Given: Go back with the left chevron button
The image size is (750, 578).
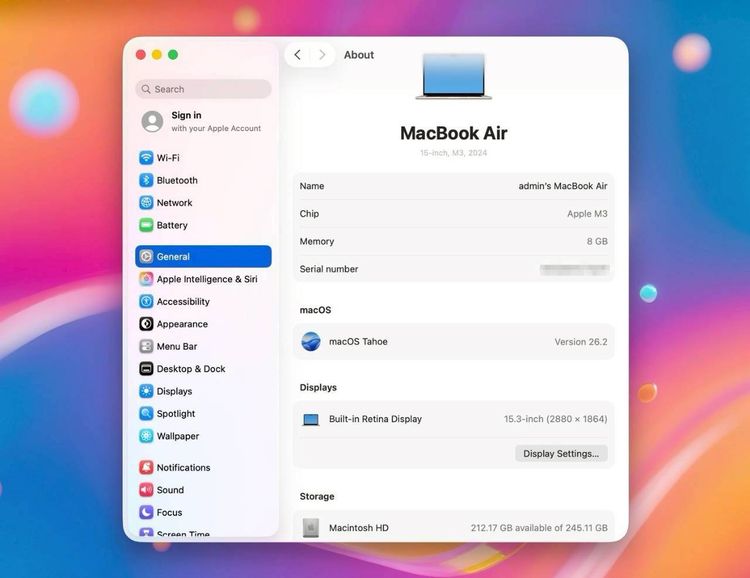Looking at the screenshot, I should coord(298,55).
